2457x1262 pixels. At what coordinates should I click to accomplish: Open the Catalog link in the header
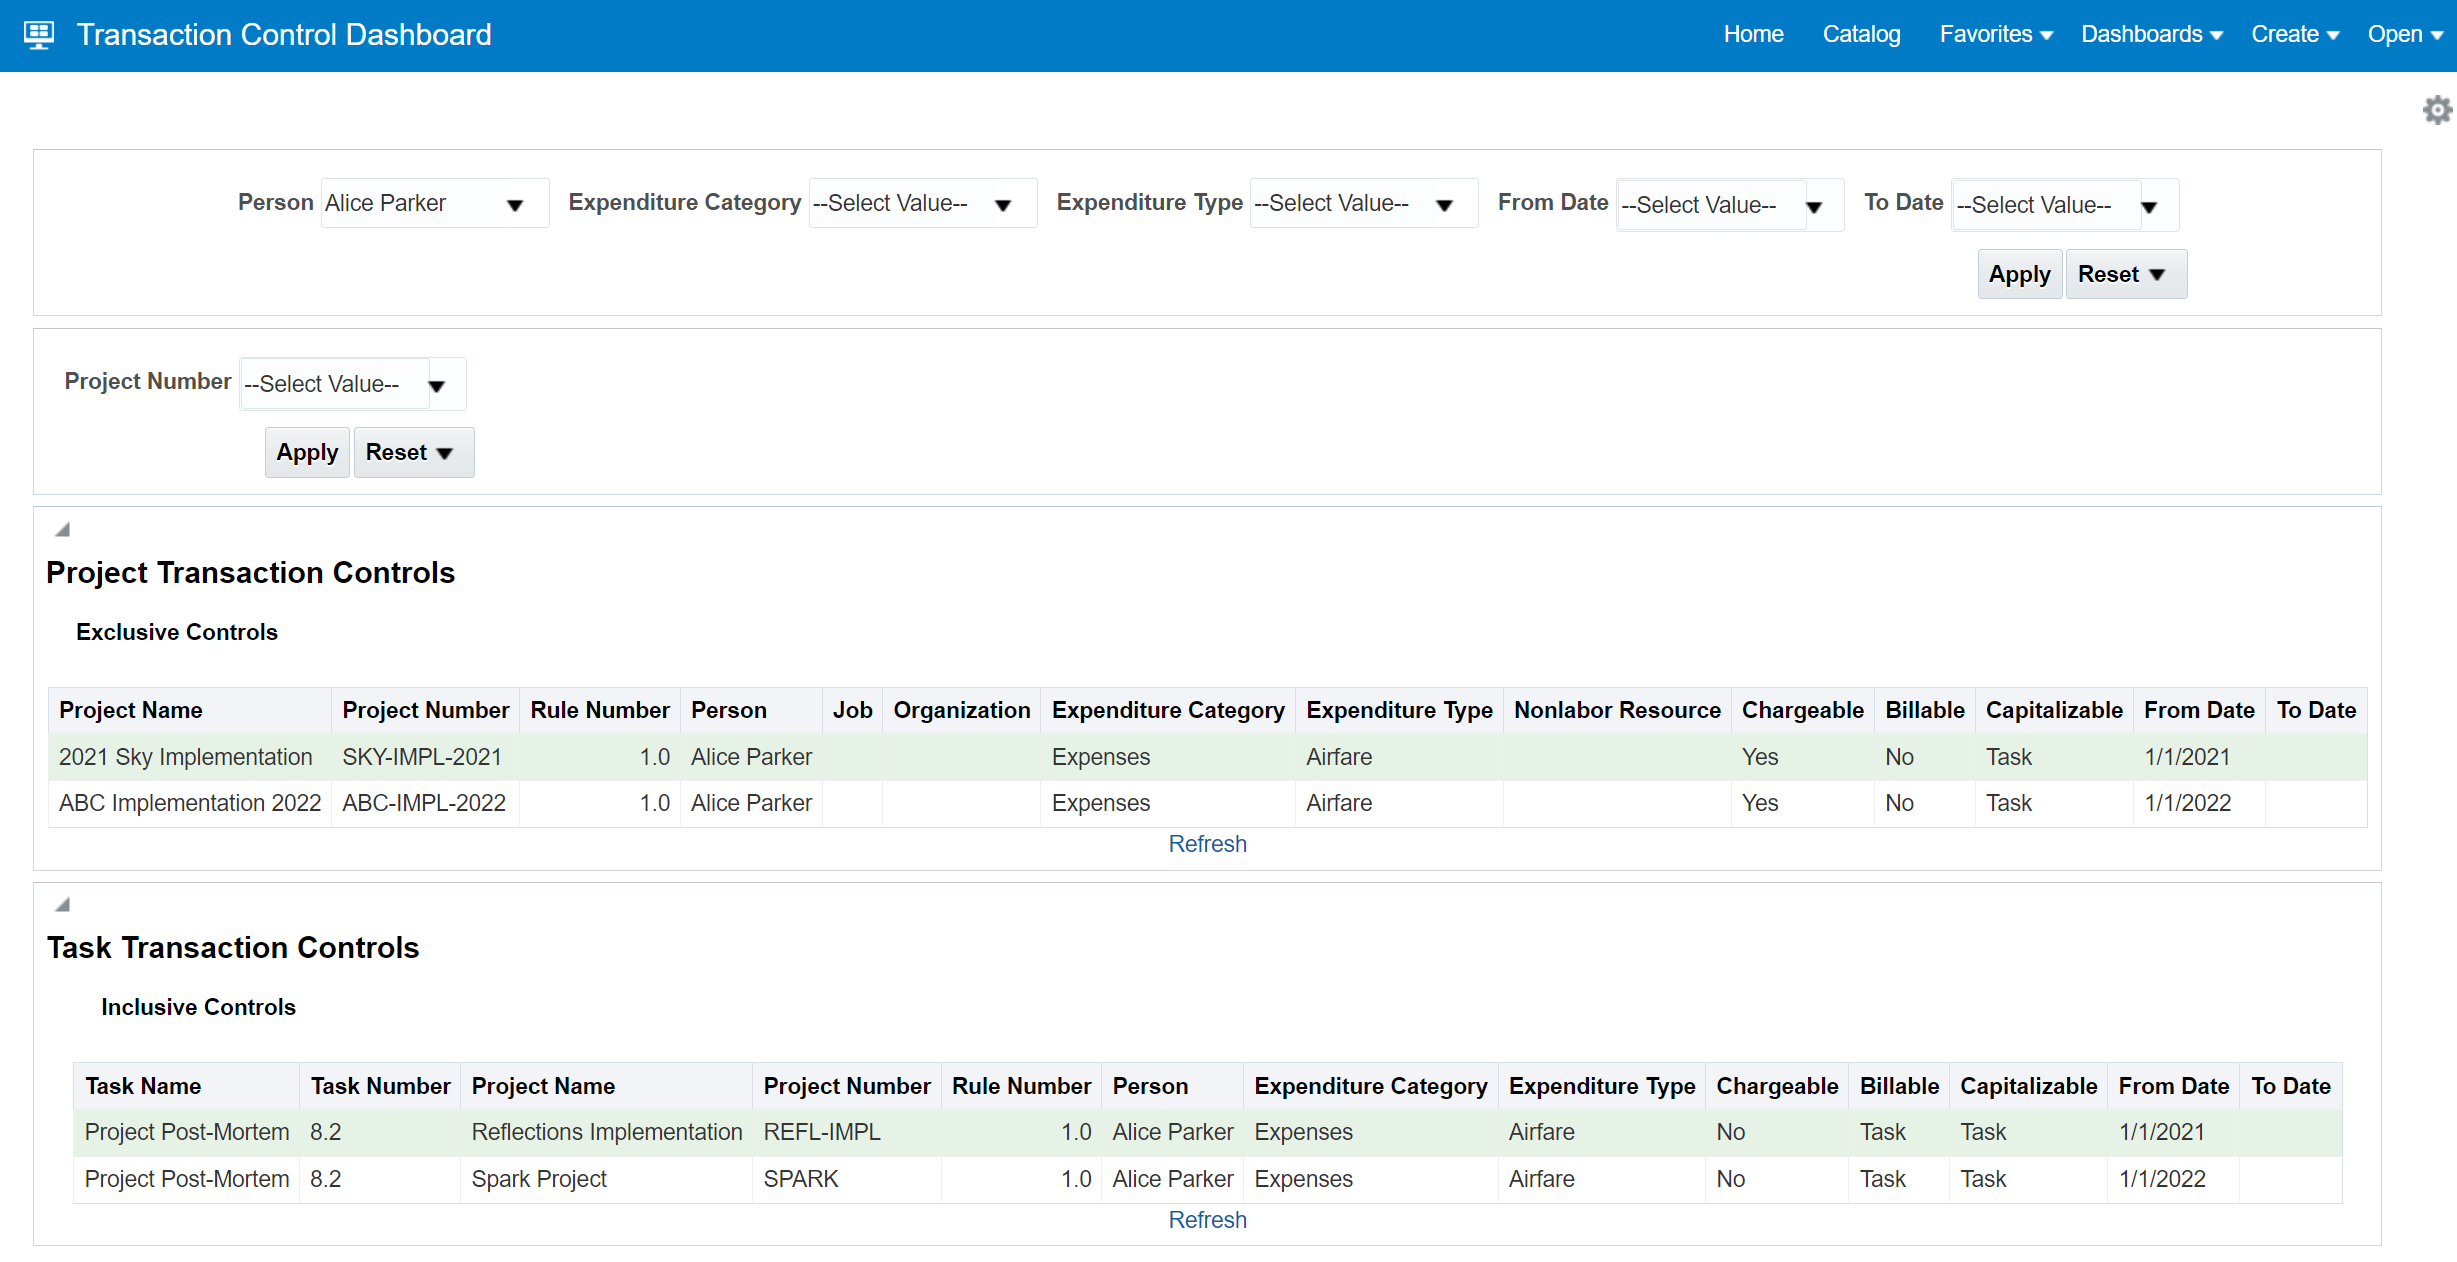point(1861,35)
